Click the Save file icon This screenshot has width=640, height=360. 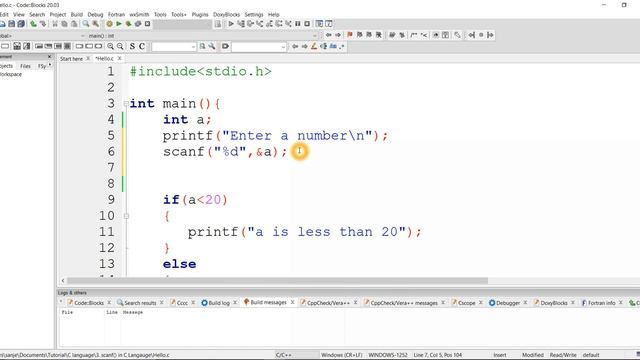click(x=12, y=24)
